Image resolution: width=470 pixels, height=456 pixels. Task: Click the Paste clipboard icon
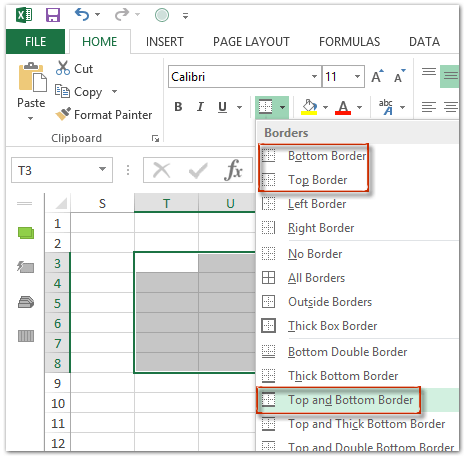click(x=32, y=77)
